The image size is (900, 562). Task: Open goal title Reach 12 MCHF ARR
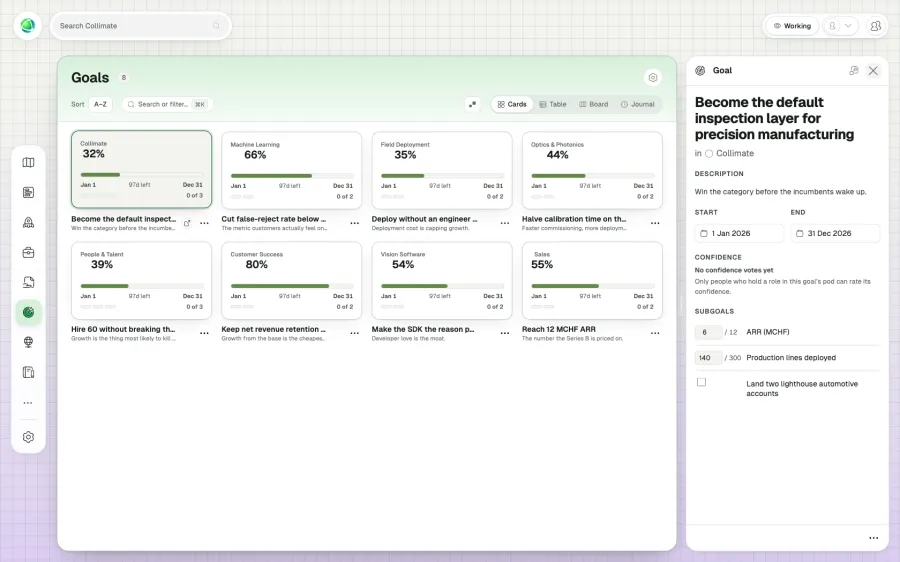point(558,329)
